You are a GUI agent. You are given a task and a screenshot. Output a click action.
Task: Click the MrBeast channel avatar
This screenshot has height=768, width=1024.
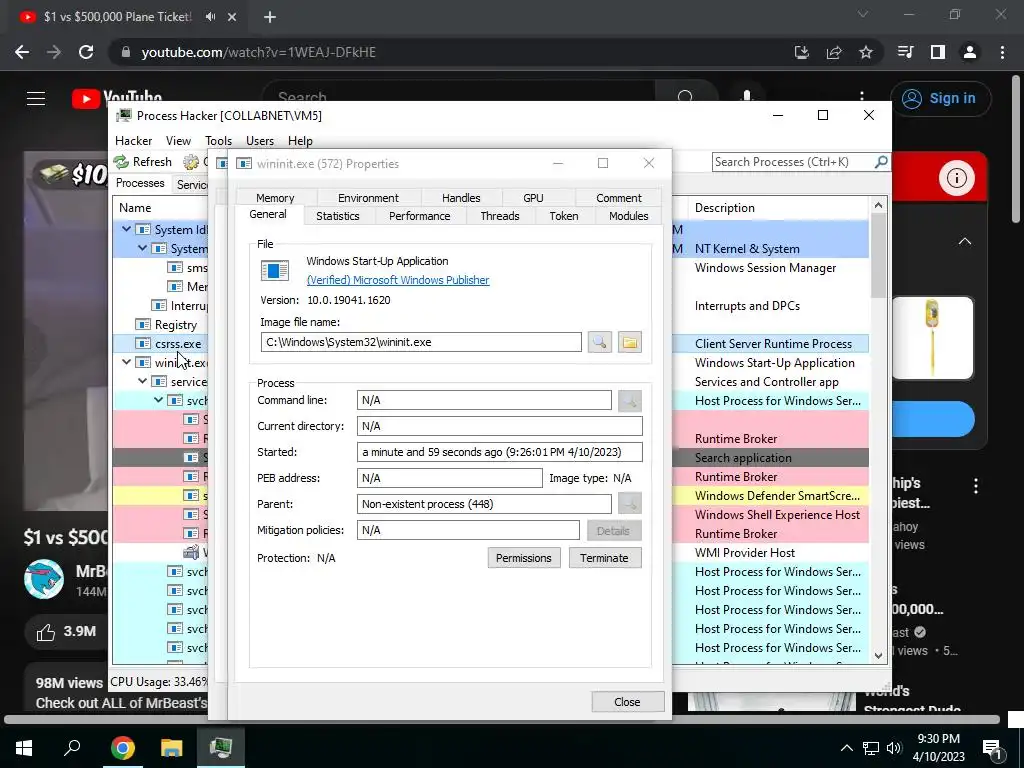pos(44,579)
